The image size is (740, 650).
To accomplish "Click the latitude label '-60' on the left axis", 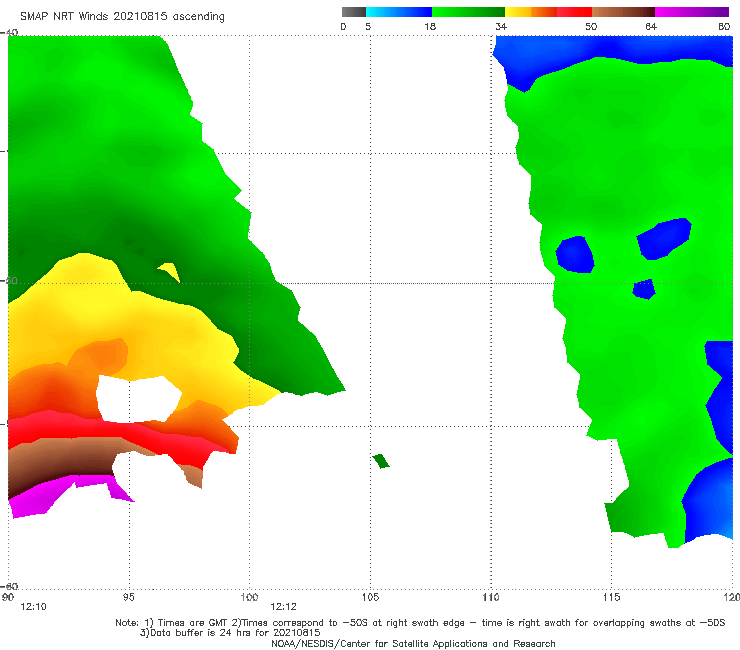I will [x=9, y=586].
